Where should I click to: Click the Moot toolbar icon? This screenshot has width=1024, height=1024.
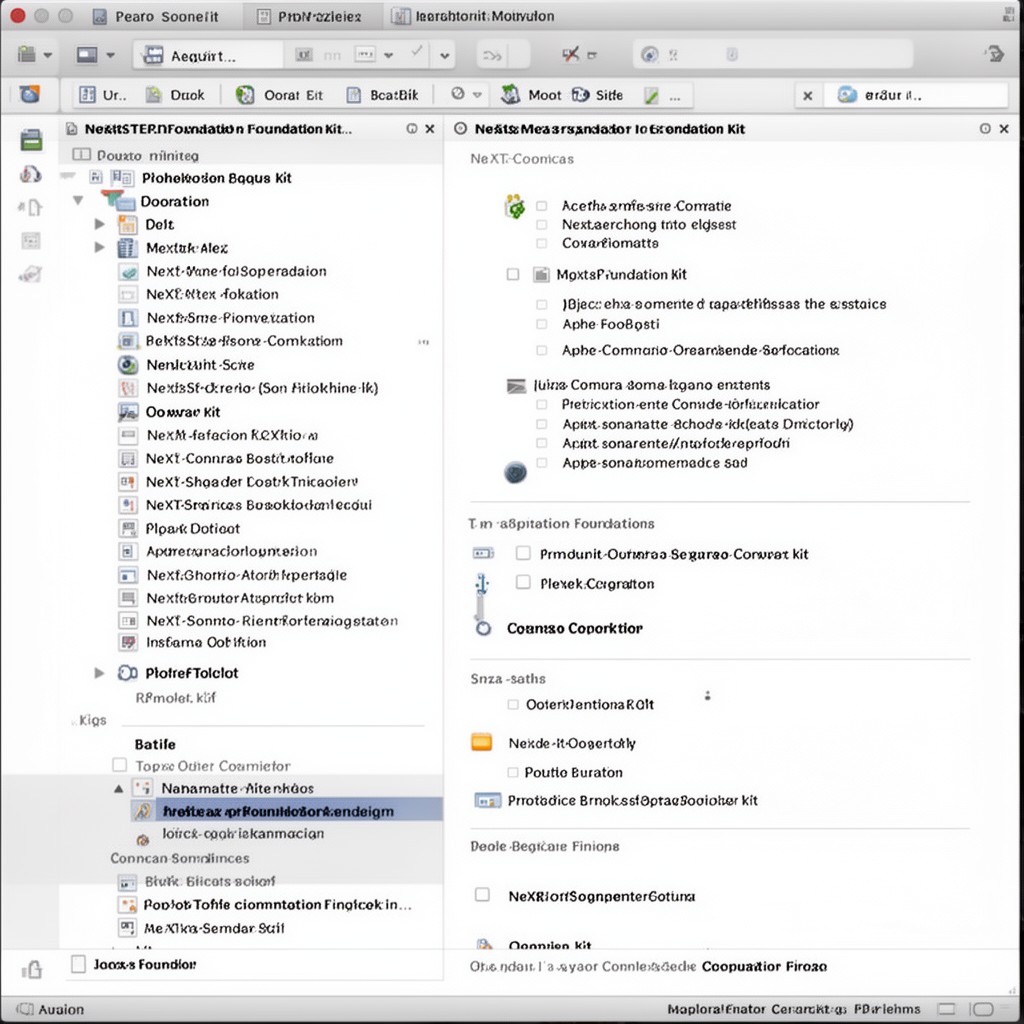pos(510,95)
